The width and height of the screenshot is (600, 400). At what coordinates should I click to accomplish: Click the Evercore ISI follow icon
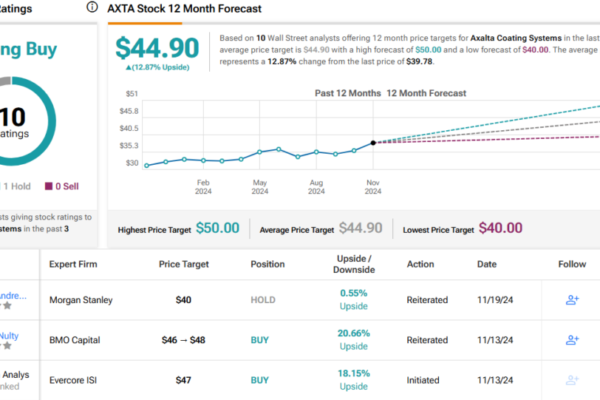point(572,381)
